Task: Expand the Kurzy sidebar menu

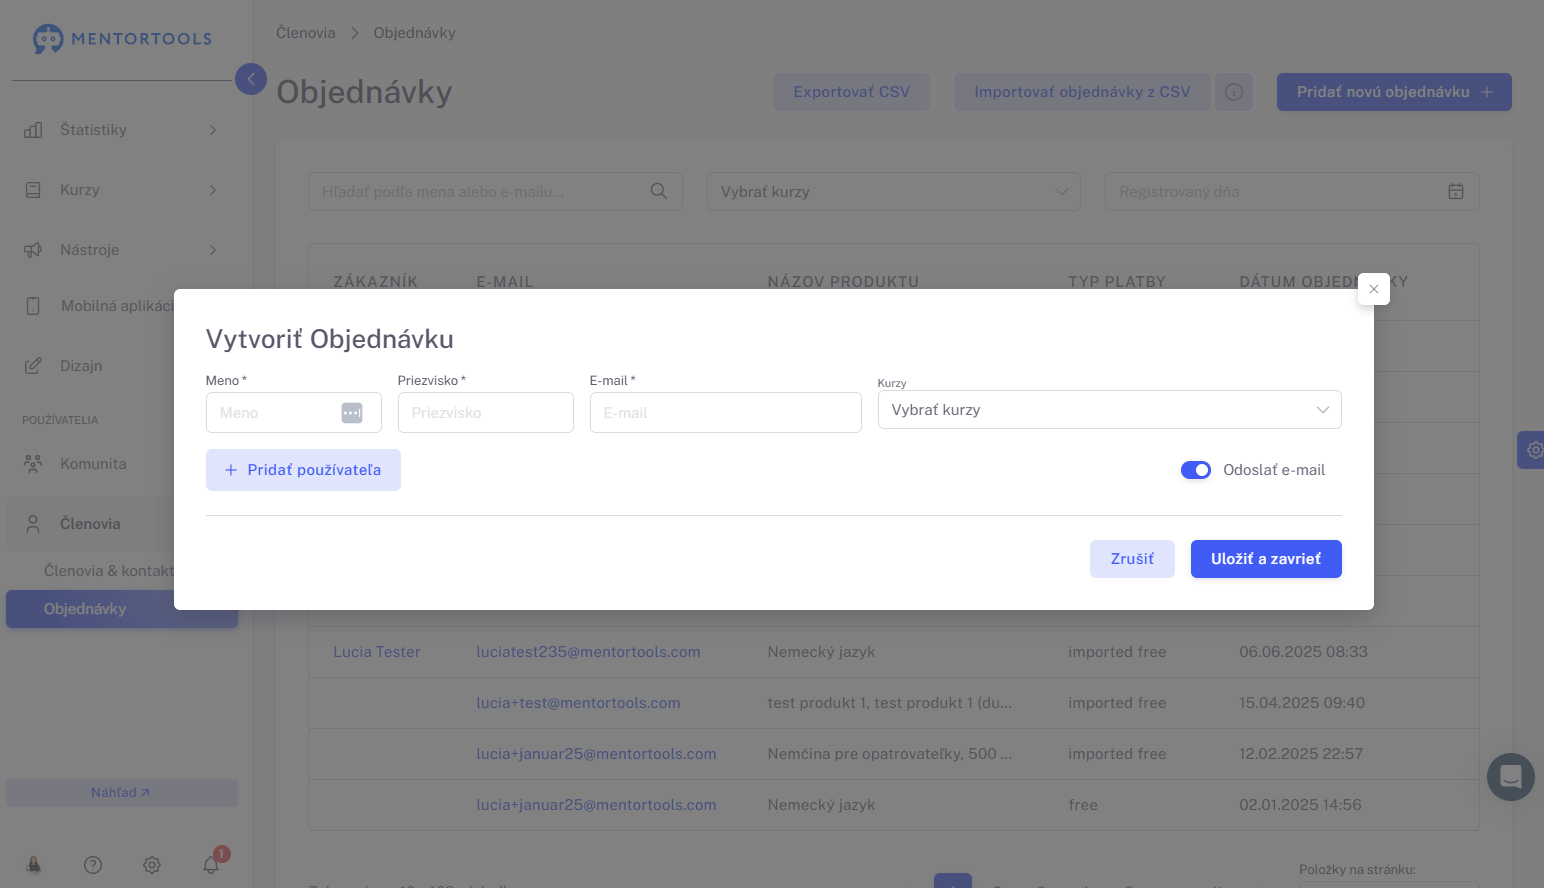Action: click(120, 190)
